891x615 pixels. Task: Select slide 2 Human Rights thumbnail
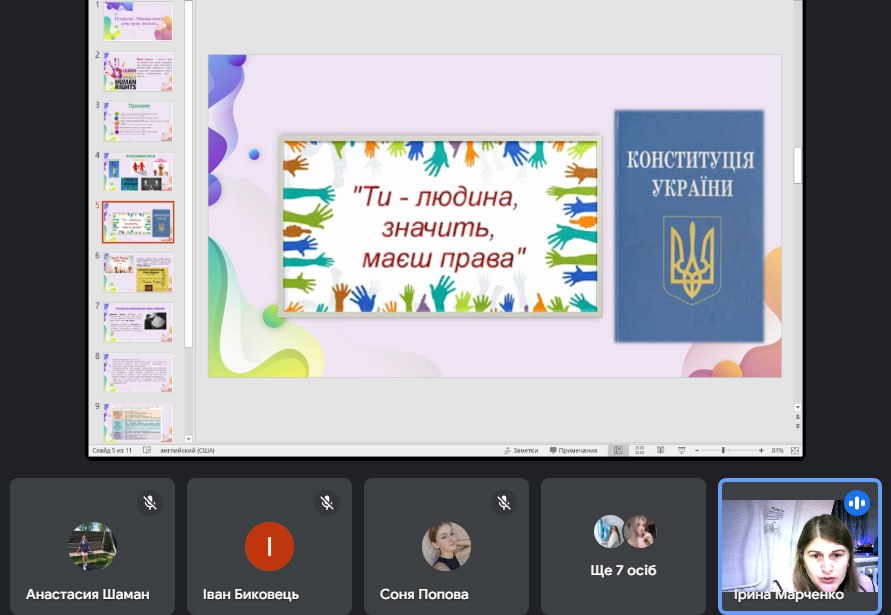click(x=138, y=72)
